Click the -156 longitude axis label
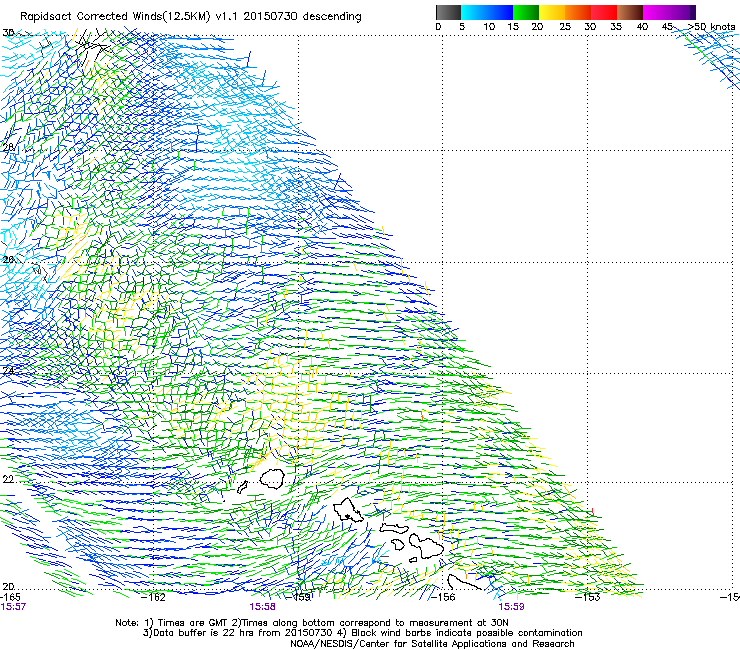Viewport: 740px width, 650px height. click(443, 597)
